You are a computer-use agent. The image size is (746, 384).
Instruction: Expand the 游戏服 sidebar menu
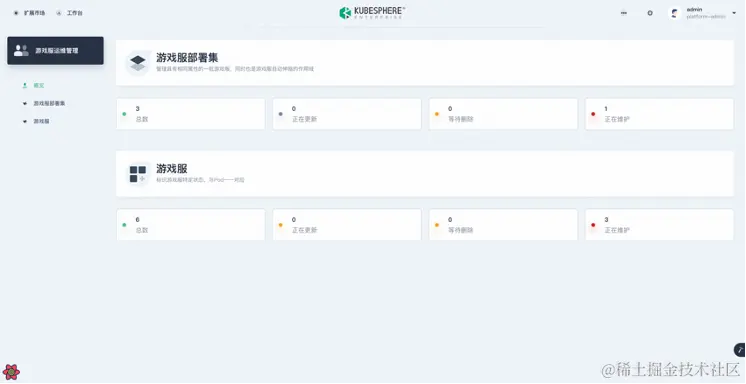click(36, 121)
